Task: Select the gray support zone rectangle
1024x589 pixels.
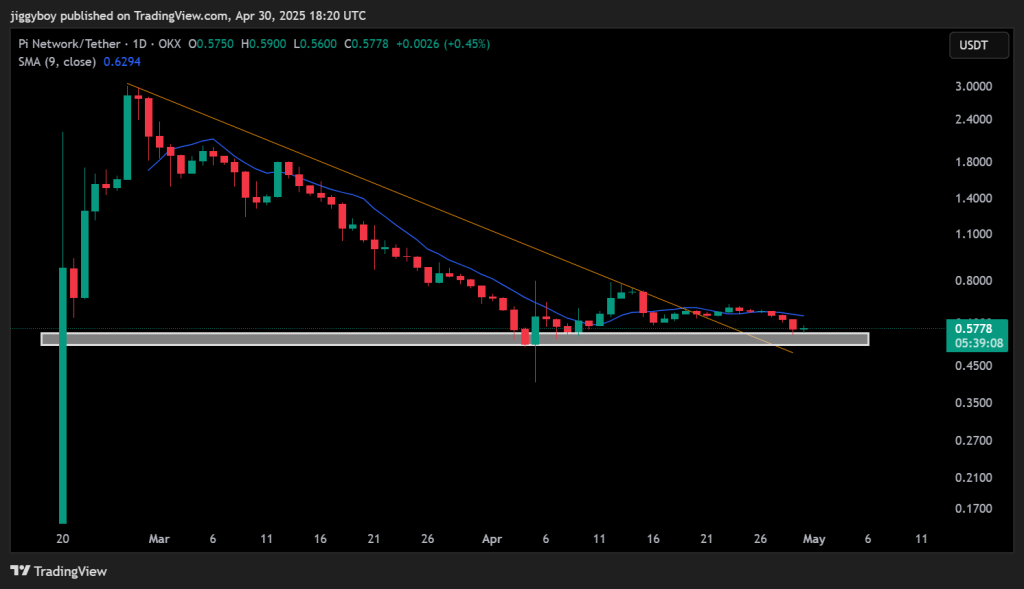Action: coord(455,339)
